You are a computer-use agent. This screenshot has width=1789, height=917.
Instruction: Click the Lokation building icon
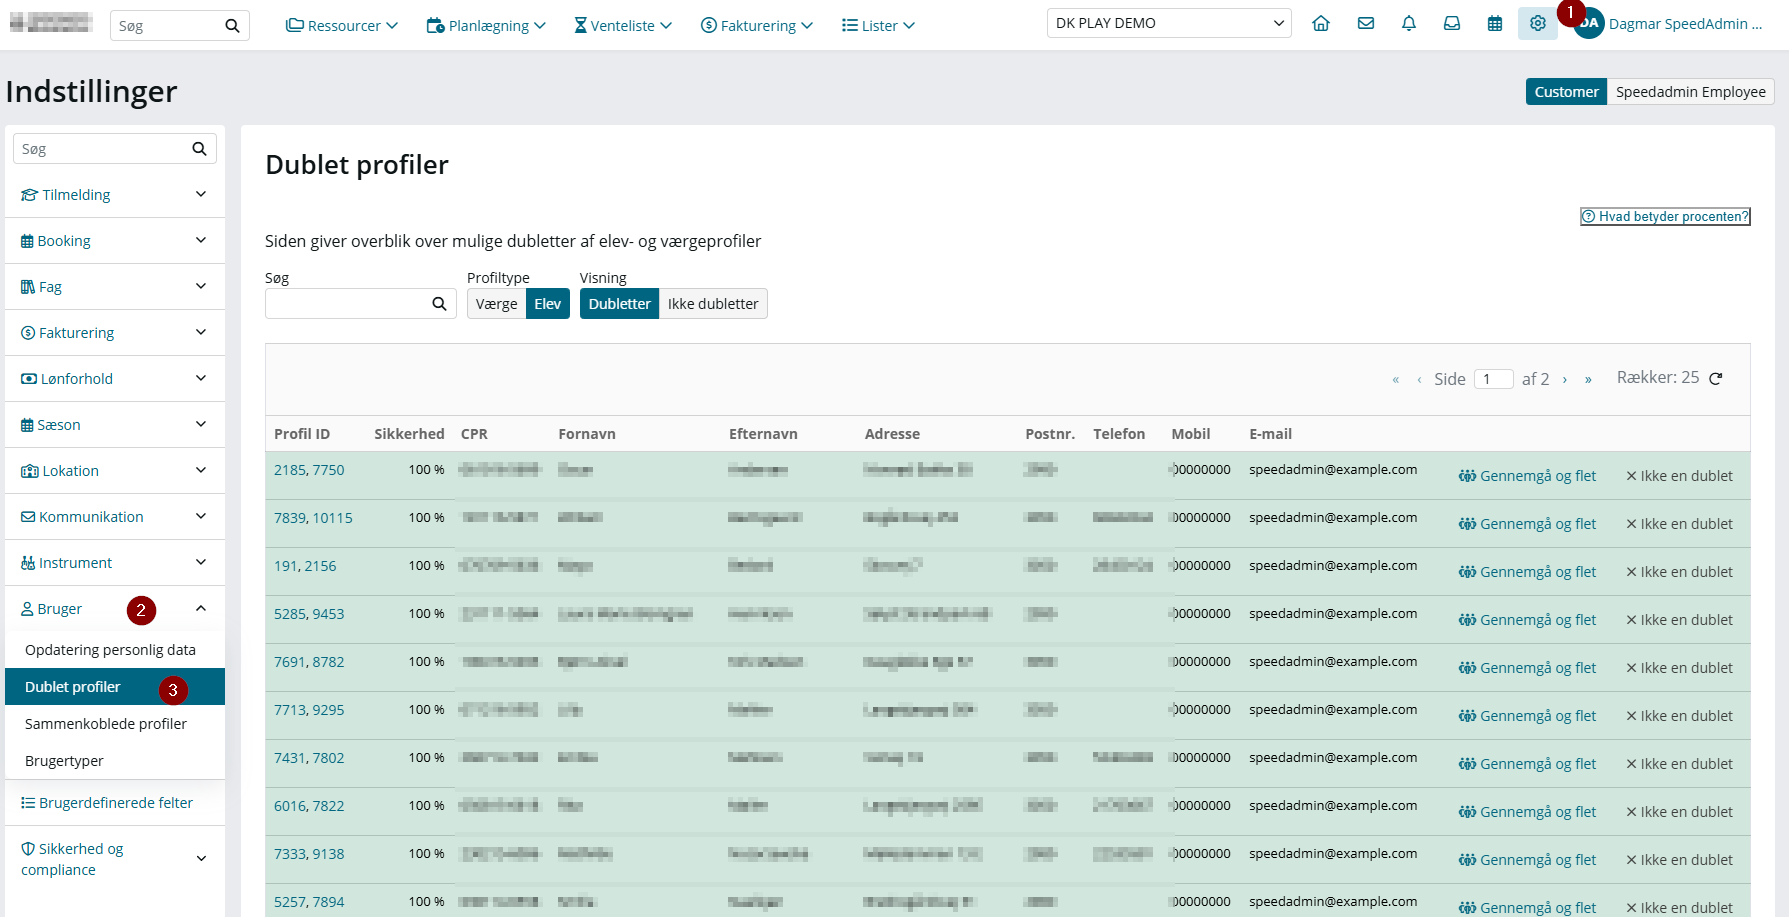[30, 471]
